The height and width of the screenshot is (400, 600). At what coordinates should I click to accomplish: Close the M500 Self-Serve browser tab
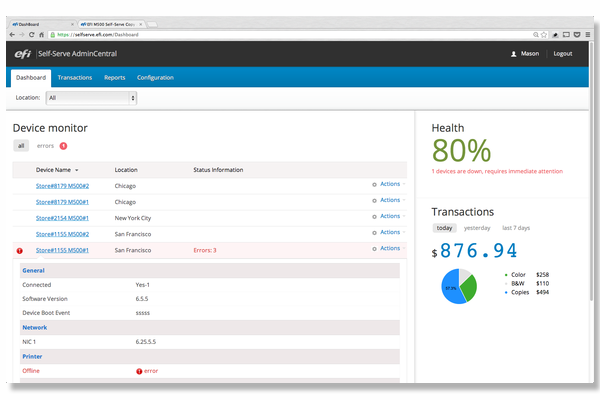pyautogui.click(x=140, y=24)
